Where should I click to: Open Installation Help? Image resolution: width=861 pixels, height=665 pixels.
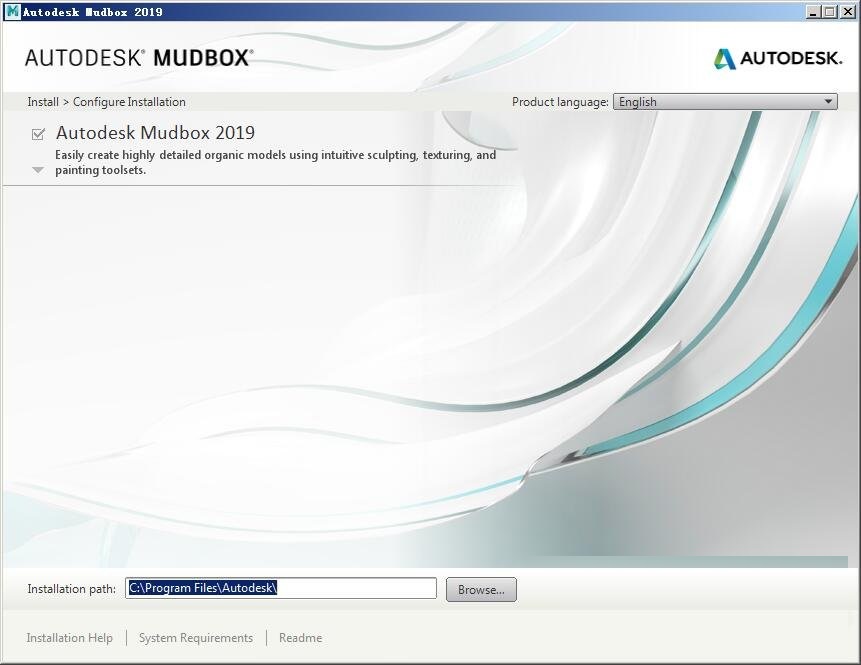coord(69,637)
